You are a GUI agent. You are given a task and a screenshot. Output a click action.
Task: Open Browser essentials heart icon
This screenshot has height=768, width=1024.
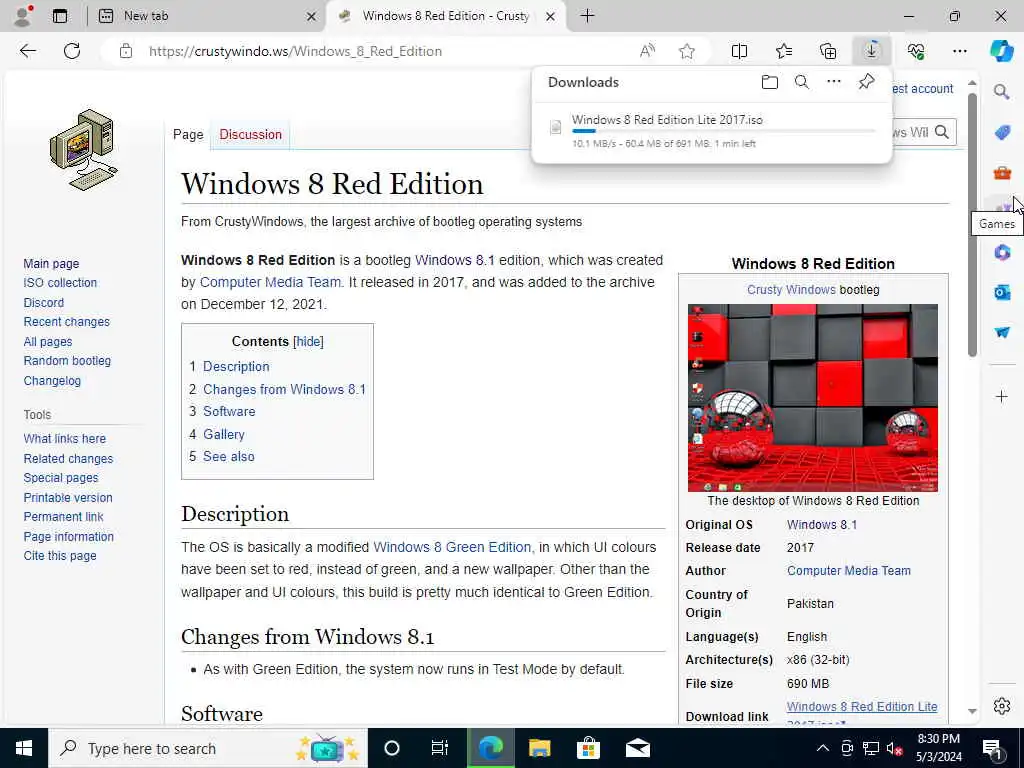916,51
